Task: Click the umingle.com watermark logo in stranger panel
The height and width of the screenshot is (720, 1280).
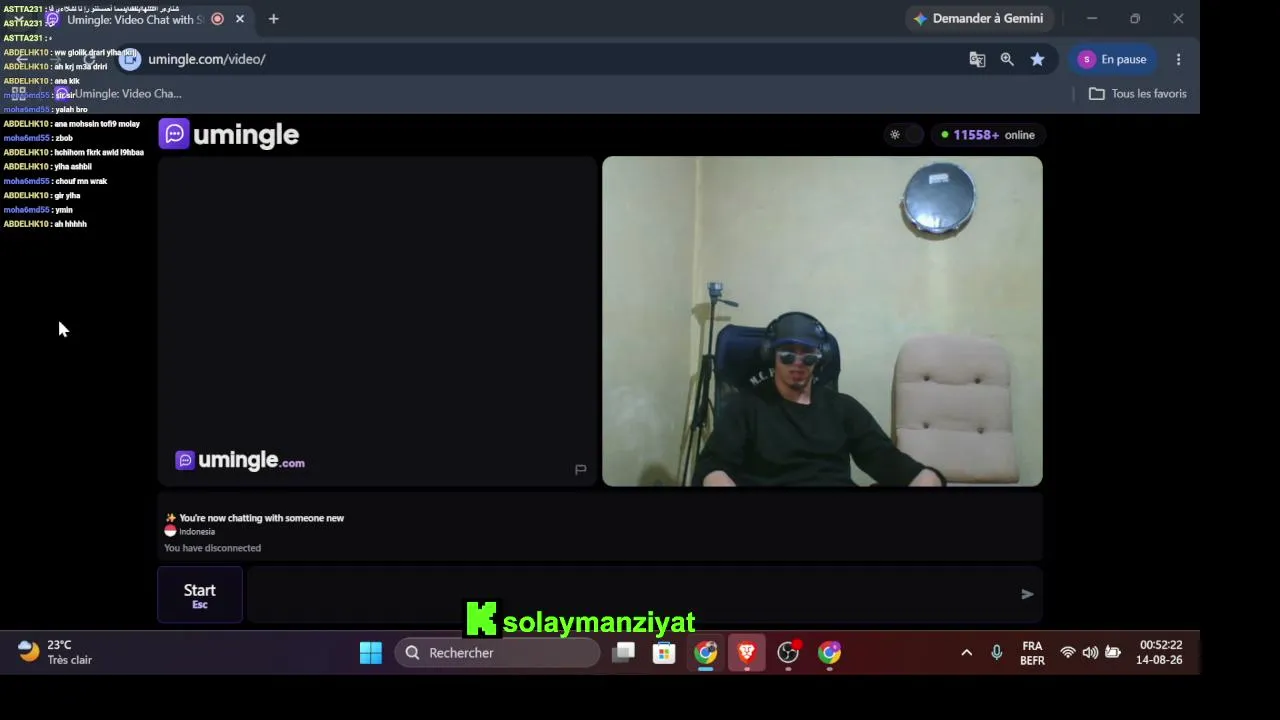Action: [240, 460]
